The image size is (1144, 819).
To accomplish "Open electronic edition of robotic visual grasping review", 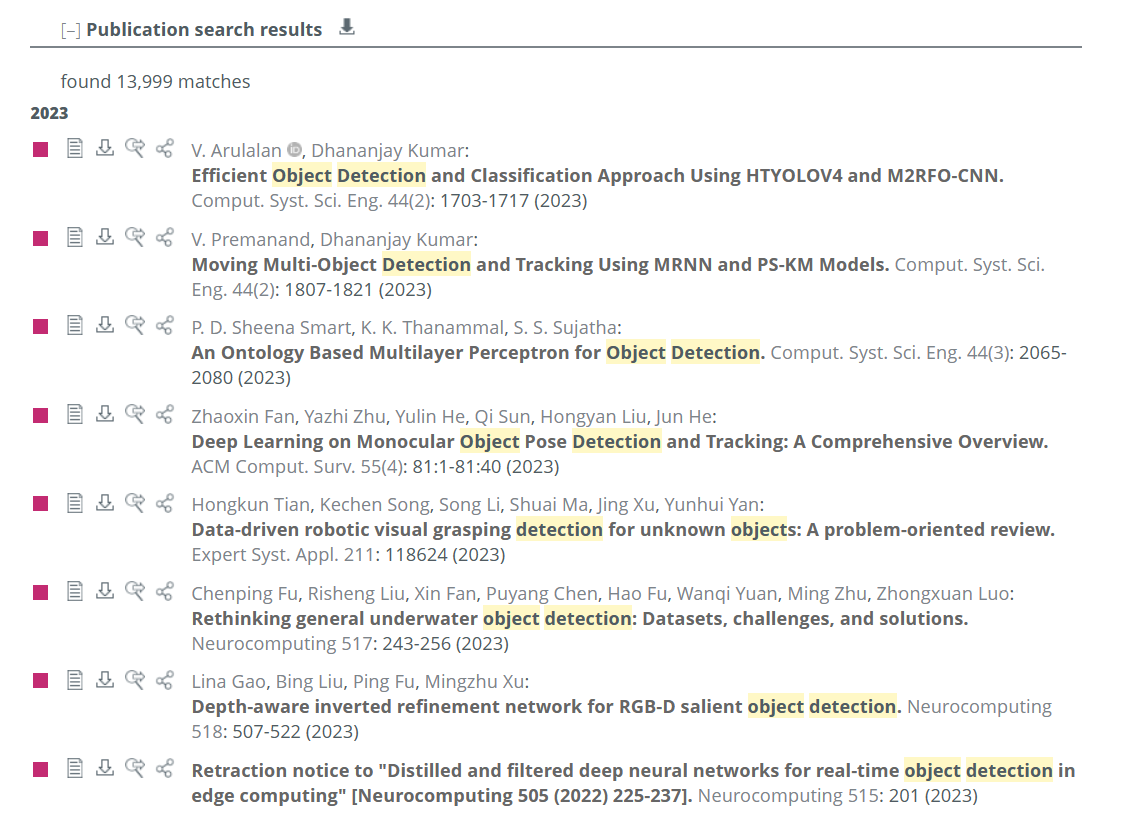I will tap(74, 502).
